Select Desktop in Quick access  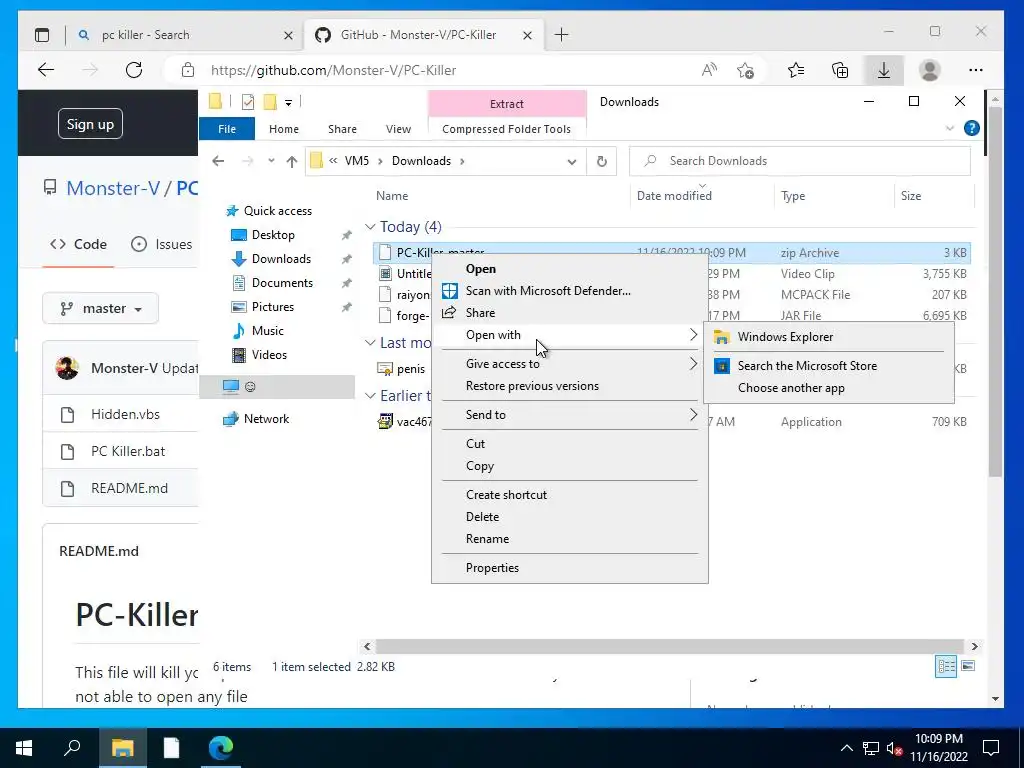[273, 234]
